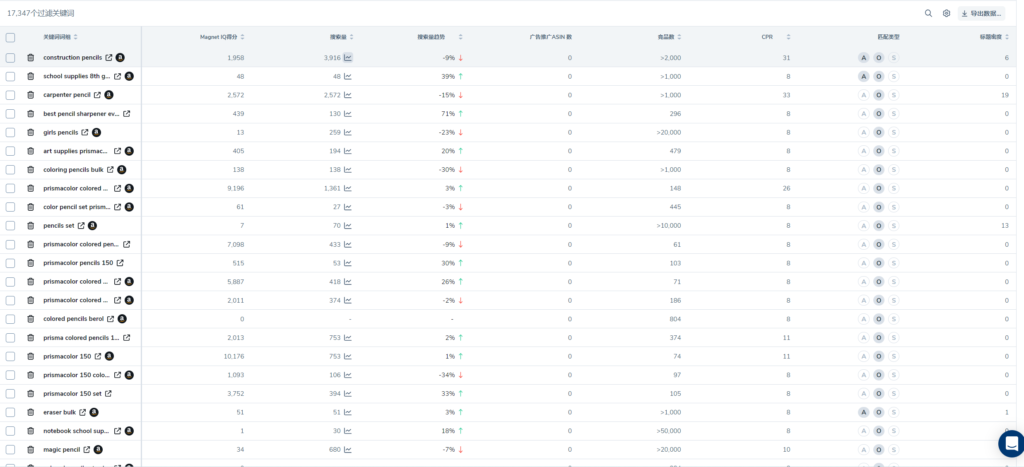This screenshot has width=1024, height=467.
Task: Click the Amazon icon beside 'girls pencils'
Action: click(96, 132)
